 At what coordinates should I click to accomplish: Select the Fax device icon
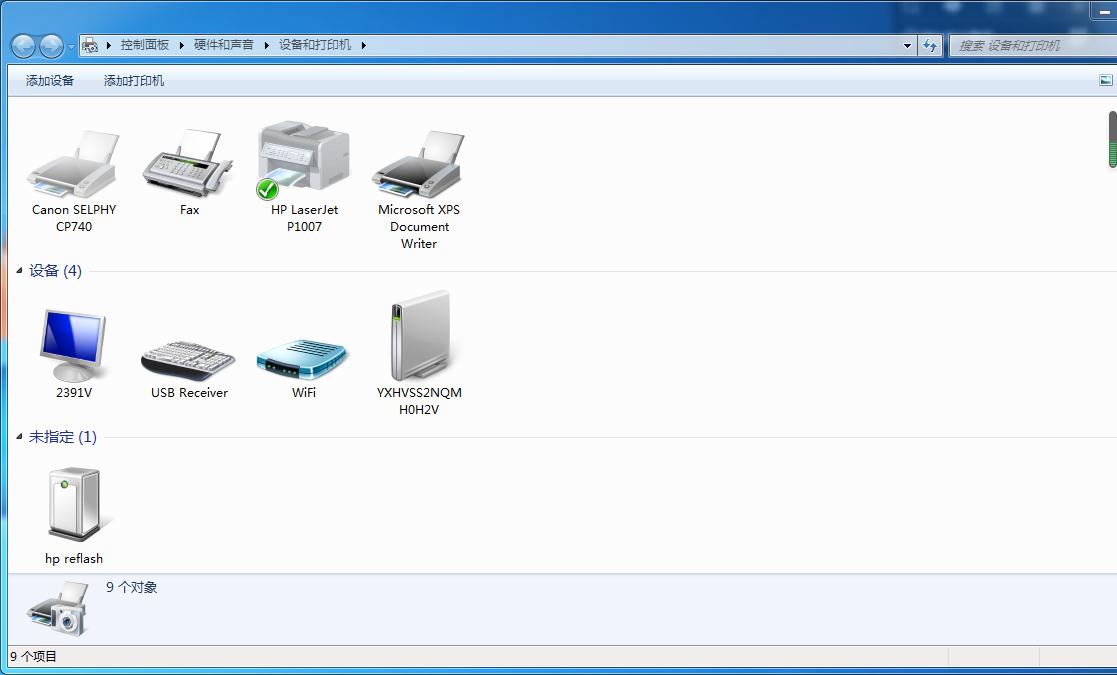(188, 163)
